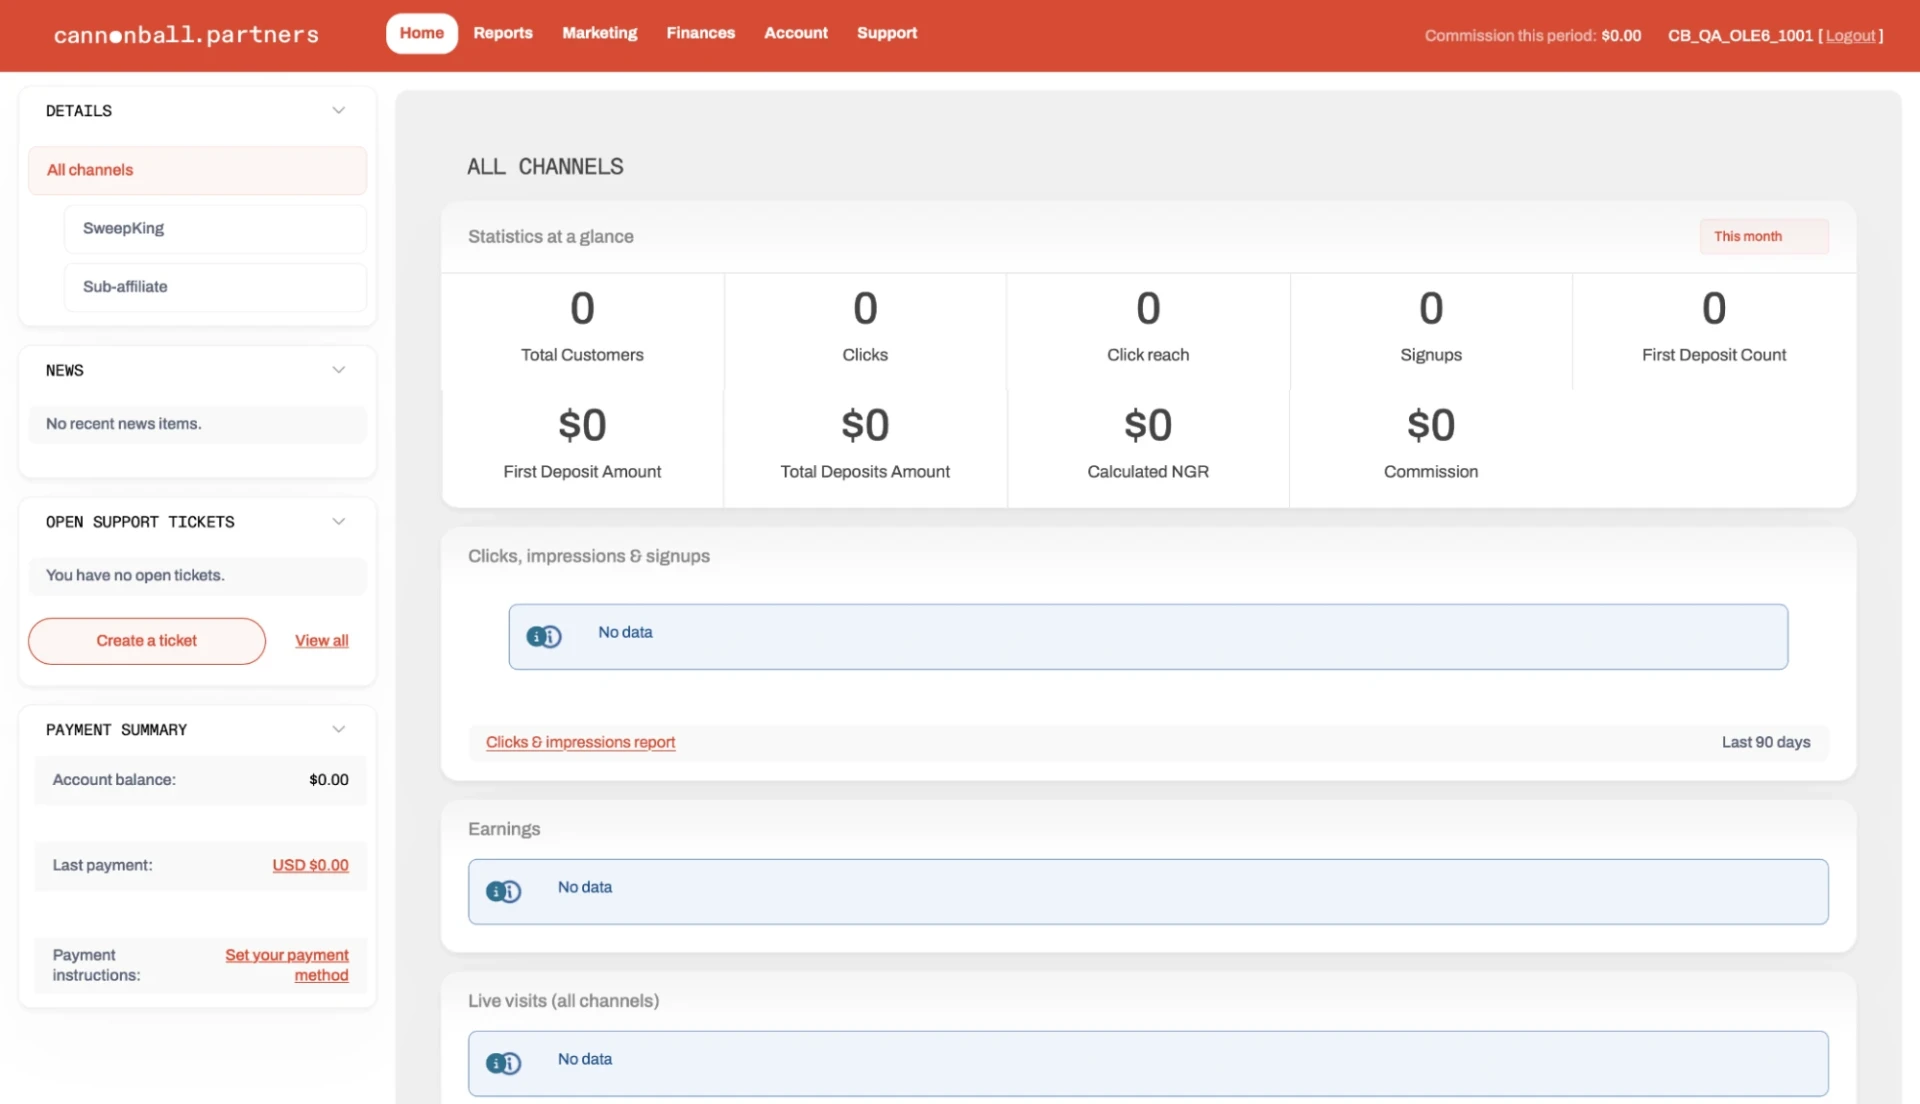Click the ALL CHANNELS heading

tap(545, 167)
